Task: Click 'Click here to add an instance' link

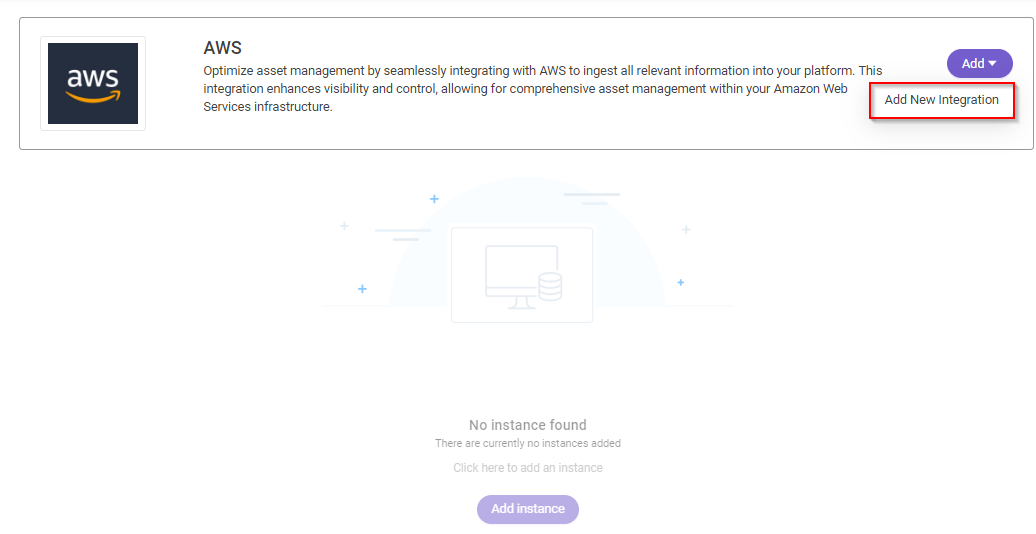Action: pos(528,468)
